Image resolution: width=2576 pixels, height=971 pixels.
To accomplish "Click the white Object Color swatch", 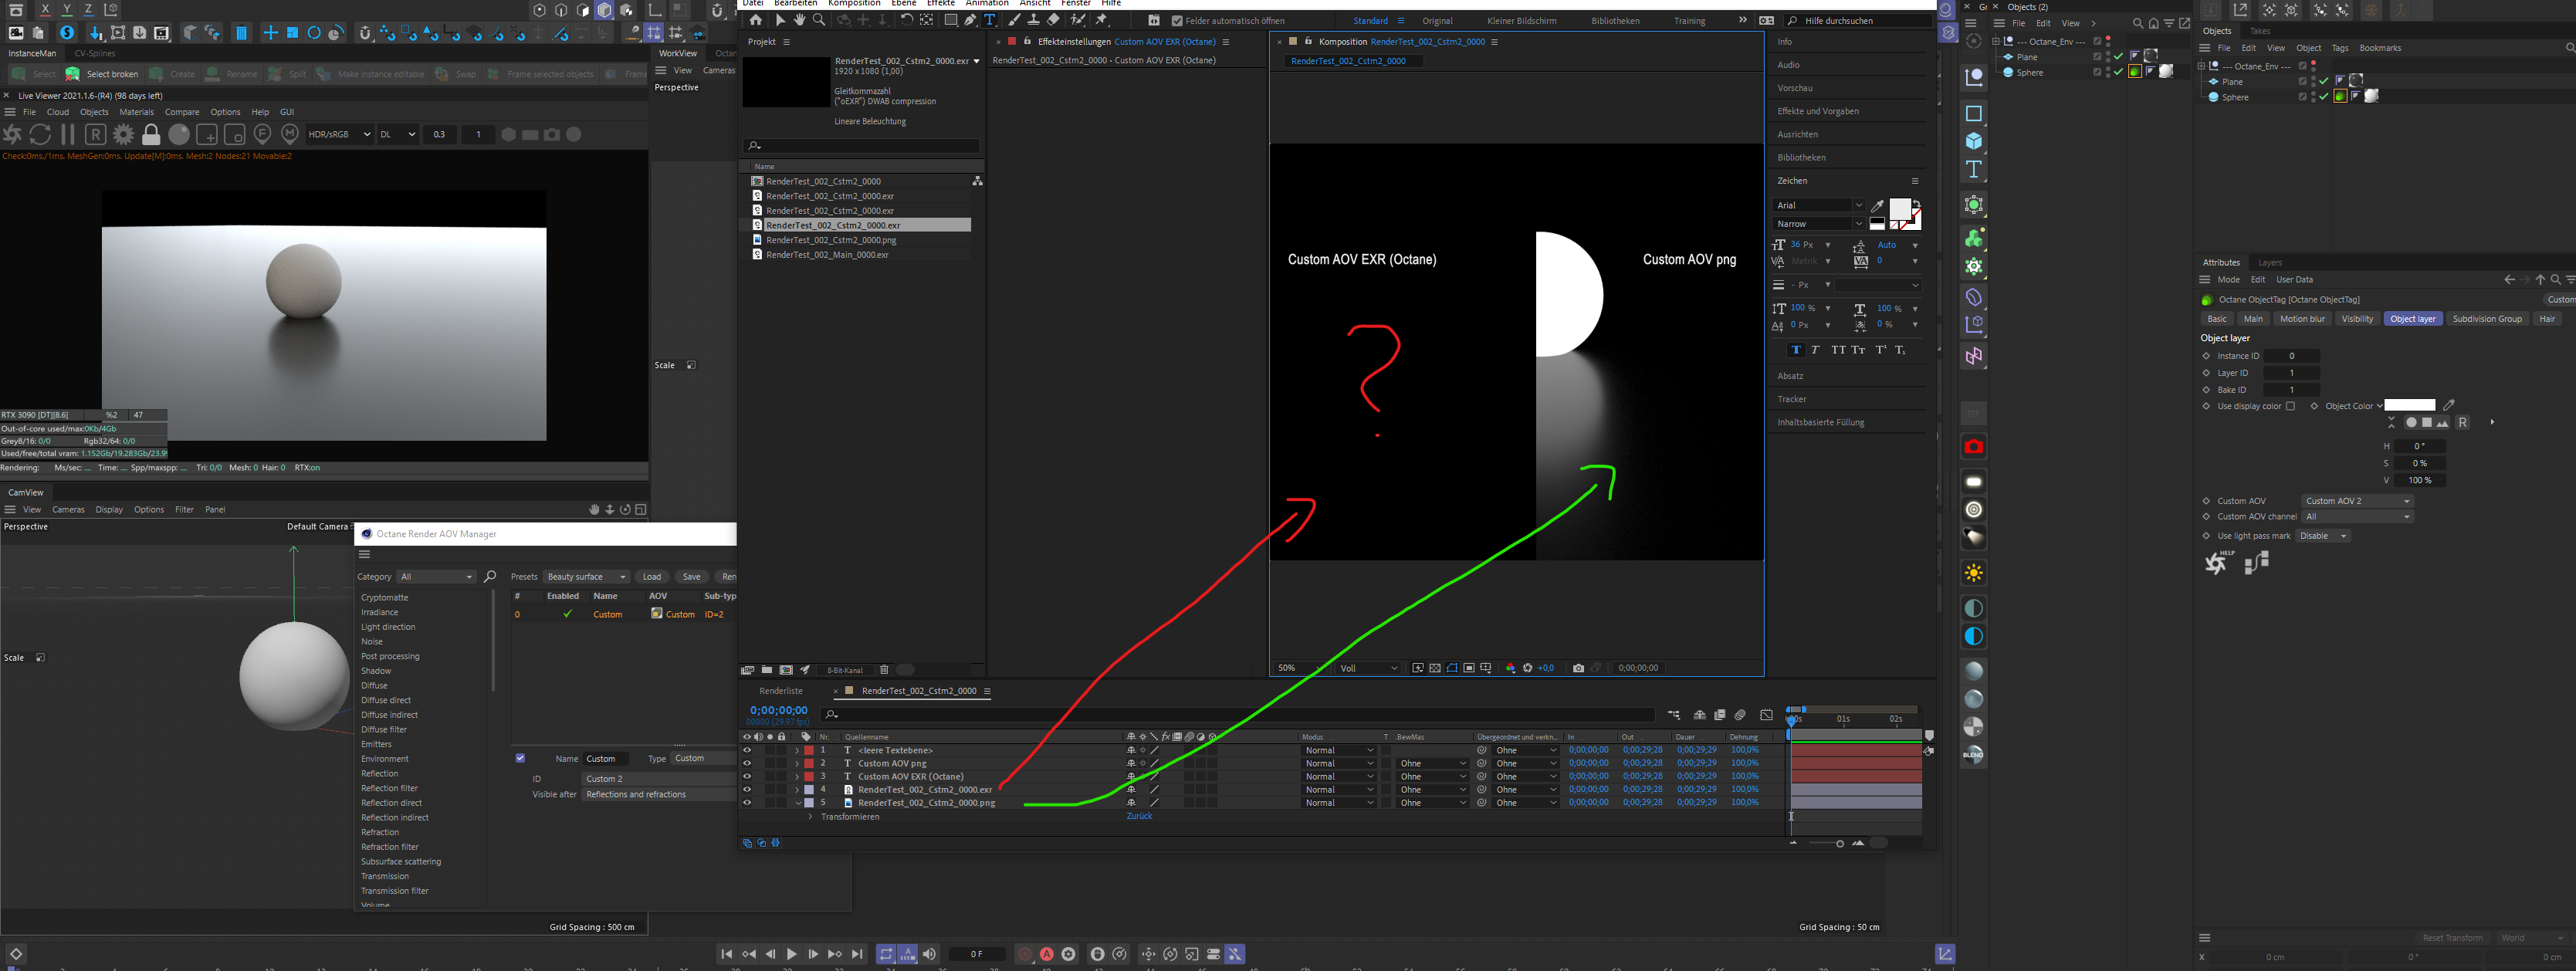I will click(2409, 406).
